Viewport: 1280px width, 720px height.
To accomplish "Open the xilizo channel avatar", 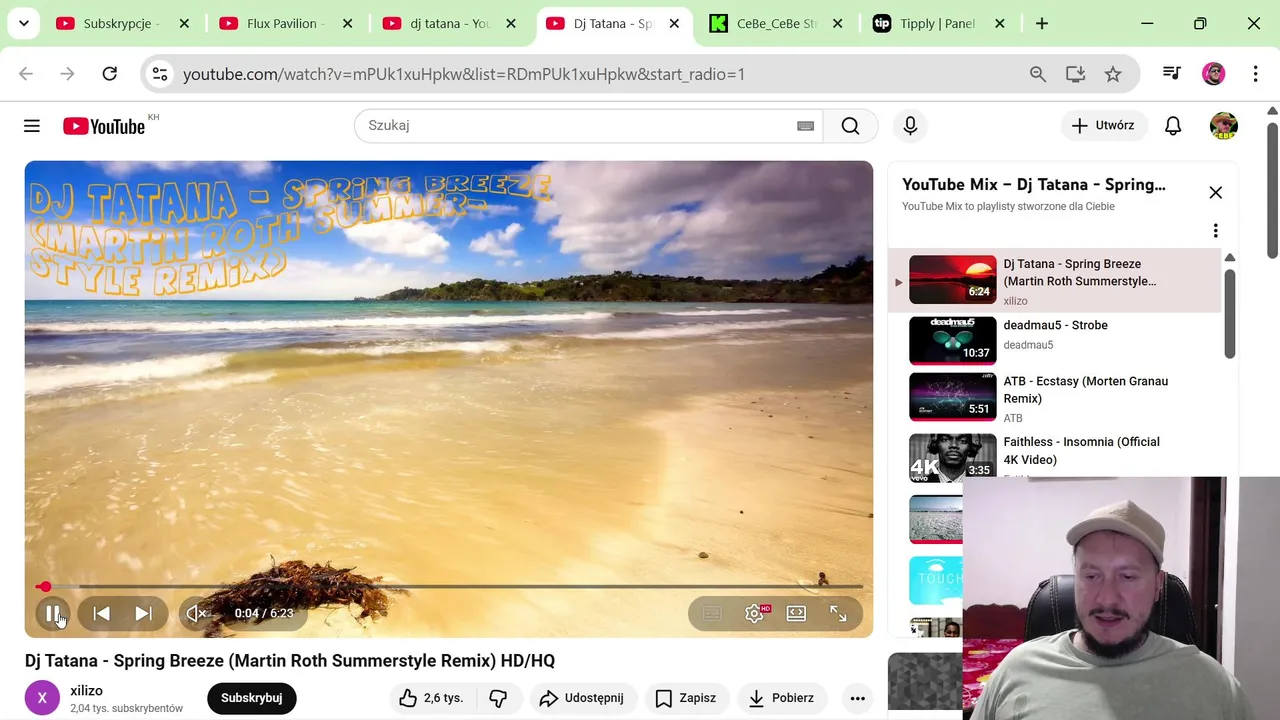I will (x=42, y=698).
